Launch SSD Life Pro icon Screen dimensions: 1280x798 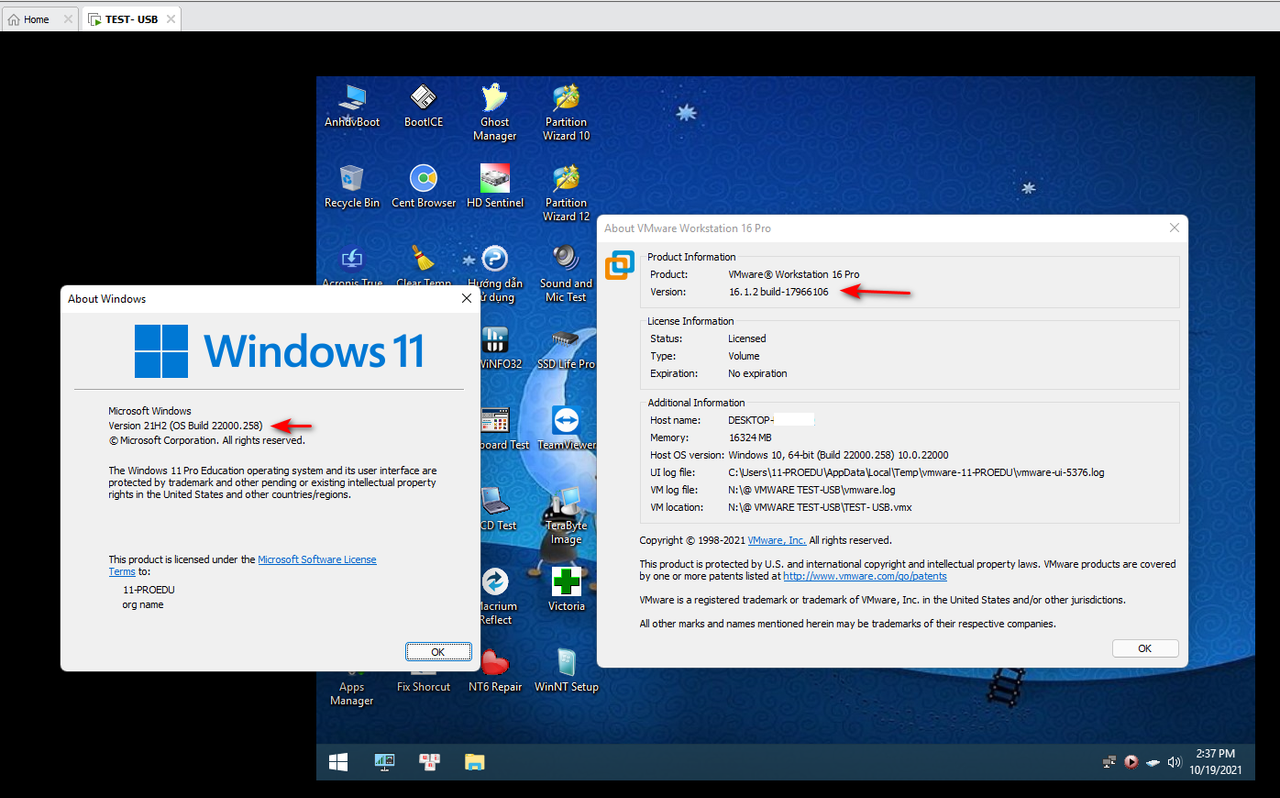click(x=566, y=347)
